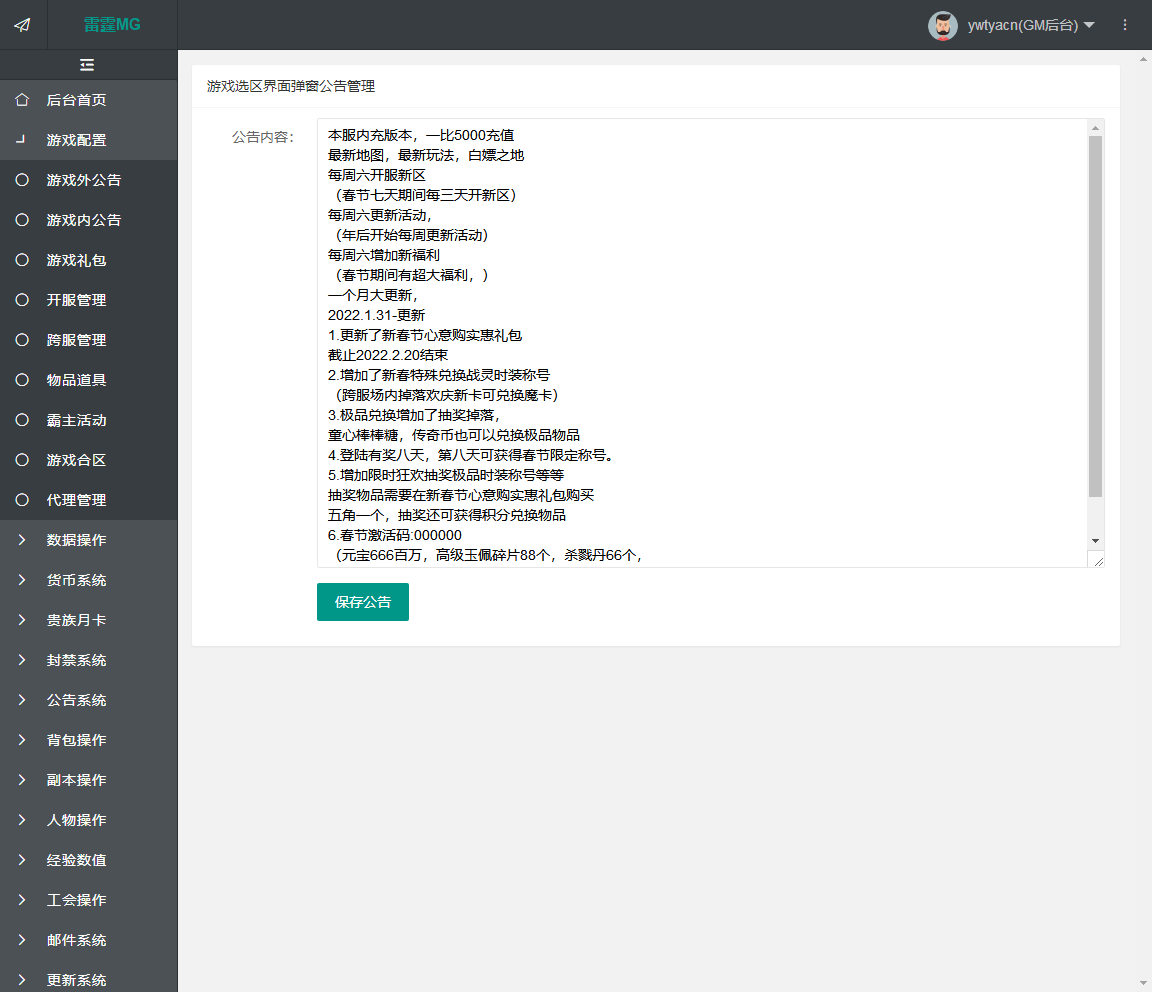Click the textarea scrollbar down arrow
Image resolution: width=1152 pixels, height=992 pixels.
(1095, 541)
